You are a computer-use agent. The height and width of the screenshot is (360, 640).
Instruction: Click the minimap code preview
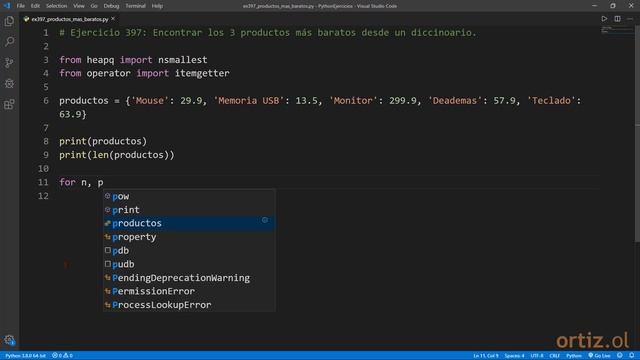click(x=617, y=30)
